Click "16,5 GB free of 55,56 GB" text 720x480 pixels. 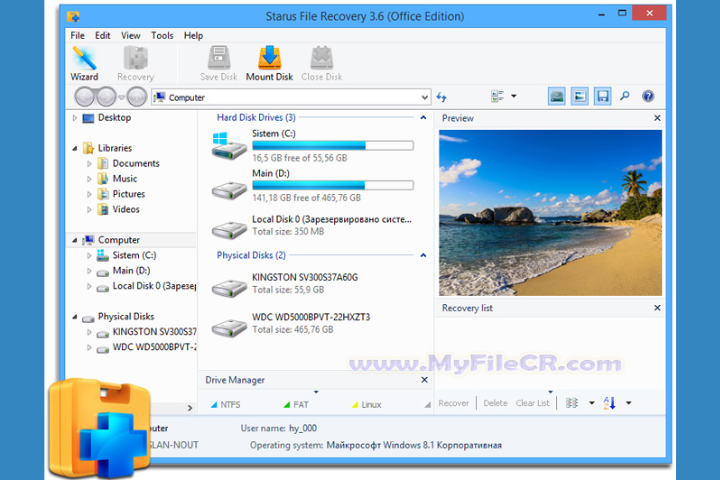click(299, 158)
